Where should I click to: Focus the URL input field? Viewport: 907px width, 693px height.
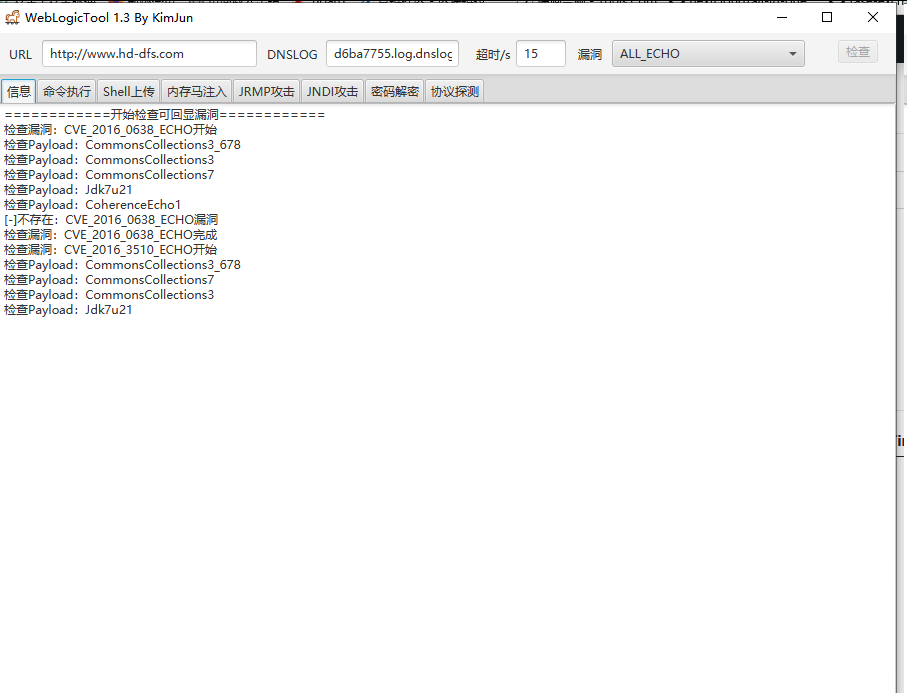coord(149,54)
